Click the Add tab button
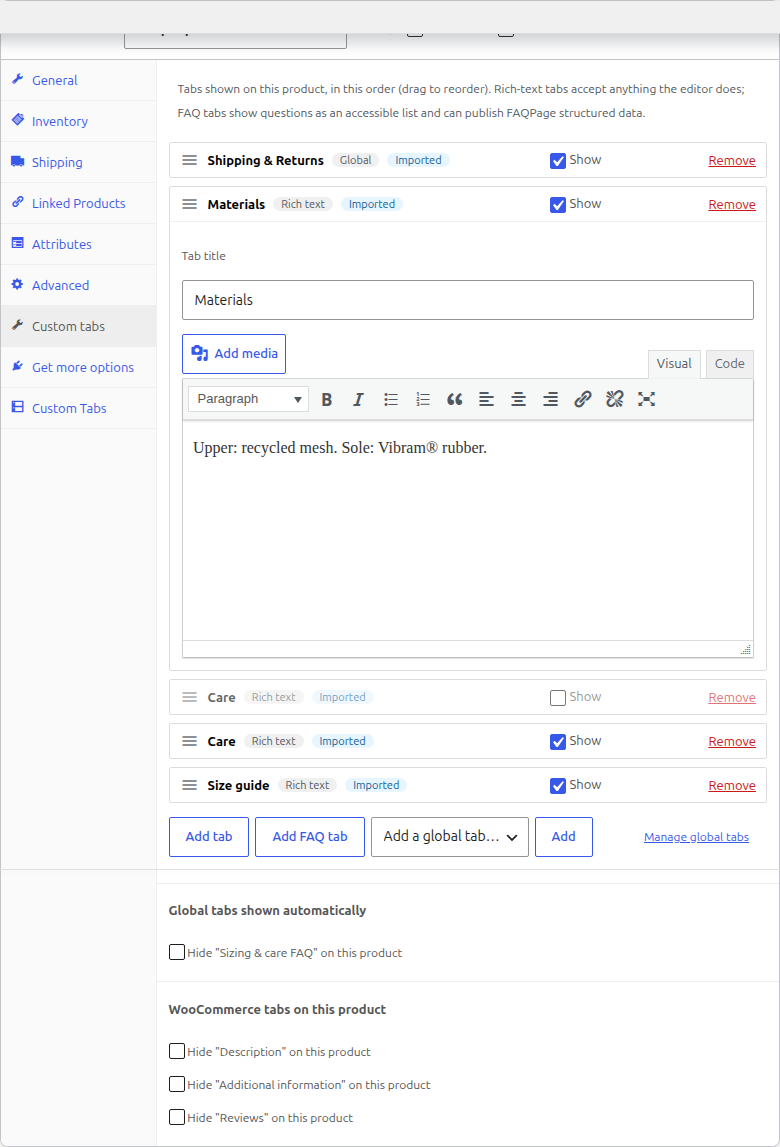The width and height of the screenshot is (780, 1147). click(209, 837)
